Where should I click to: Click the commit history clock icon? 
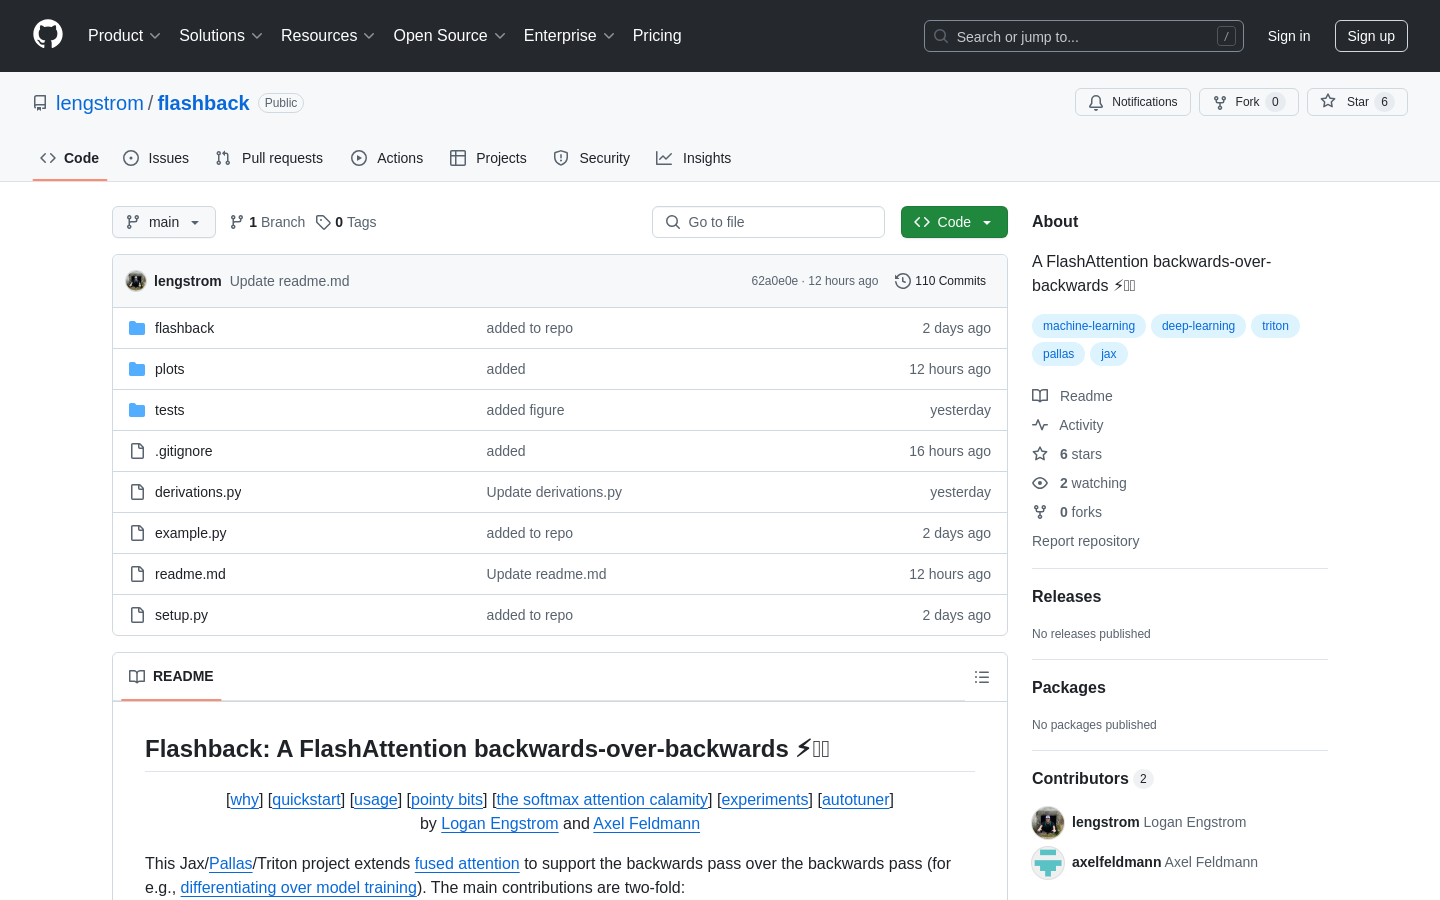903,281
